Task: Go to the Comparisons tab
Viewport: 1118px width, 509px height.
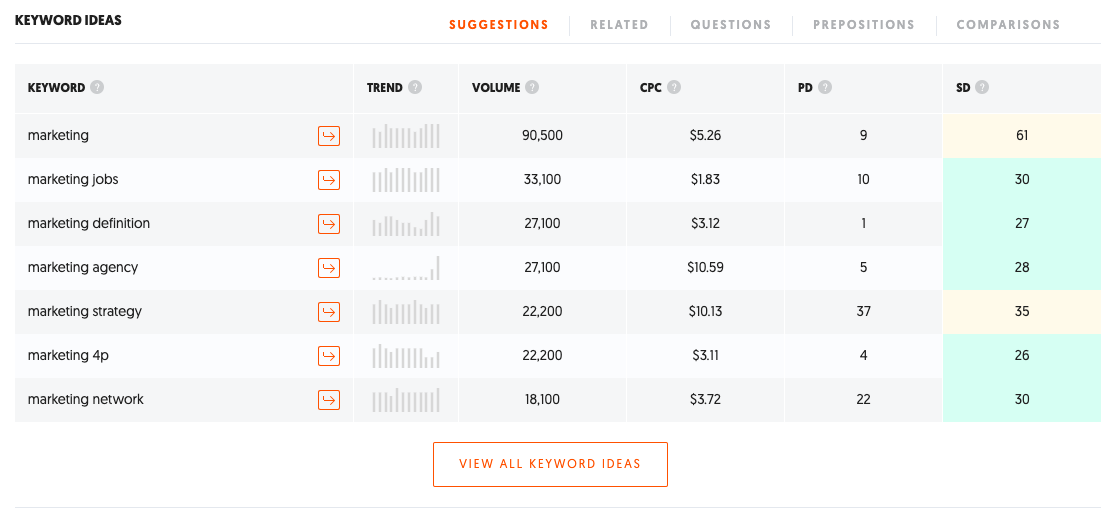Action: [x=1008, y=25]
